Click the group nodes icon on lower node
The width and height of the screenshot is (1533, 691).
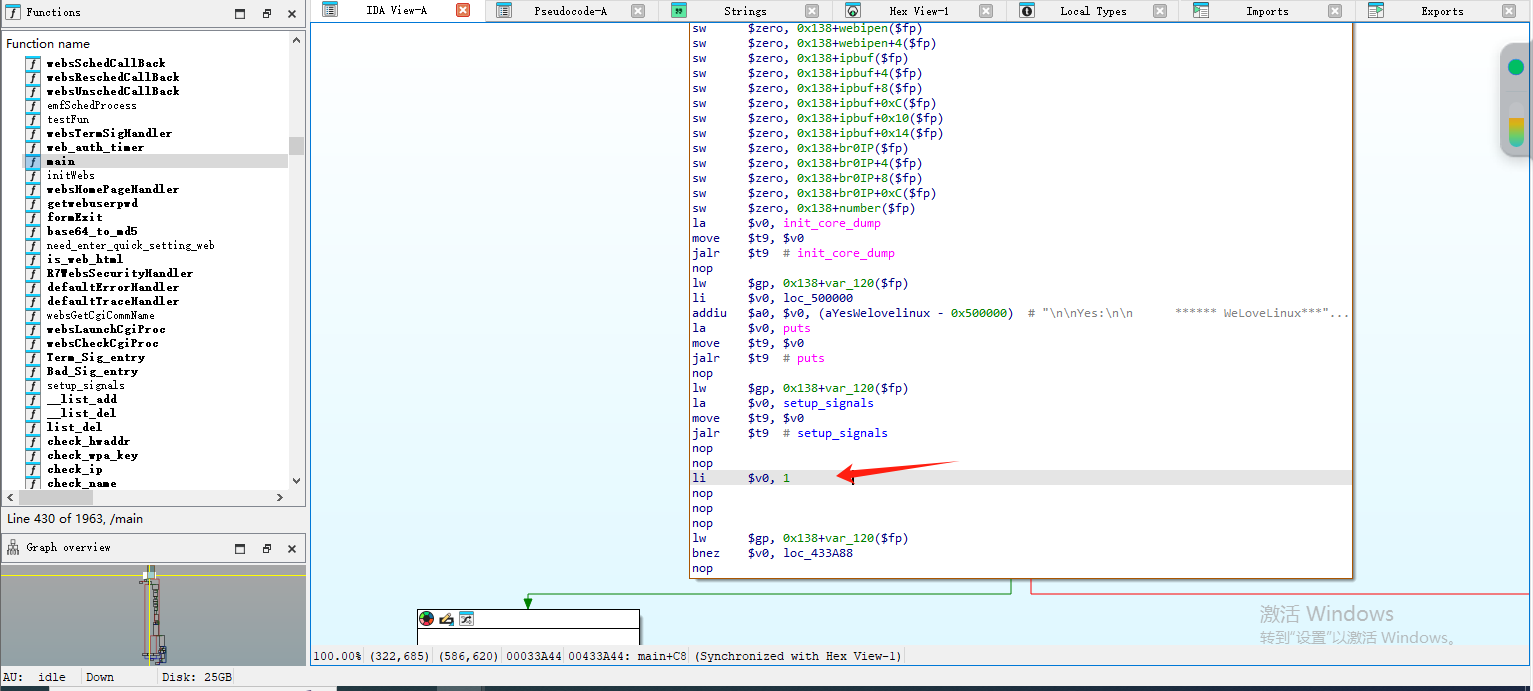click(x=465, y=619)
